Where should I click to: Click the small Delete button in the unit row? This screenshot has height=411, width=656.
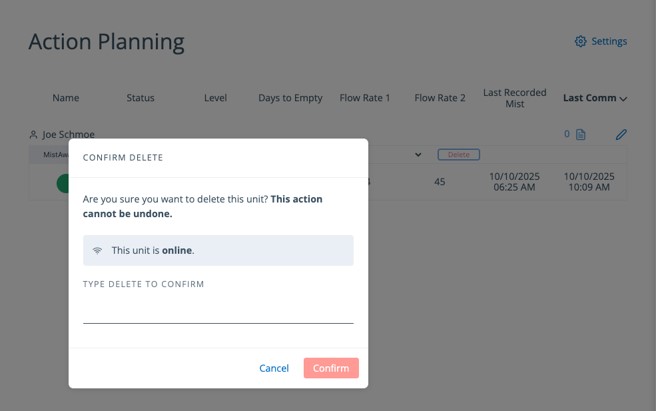coord(458,155)
